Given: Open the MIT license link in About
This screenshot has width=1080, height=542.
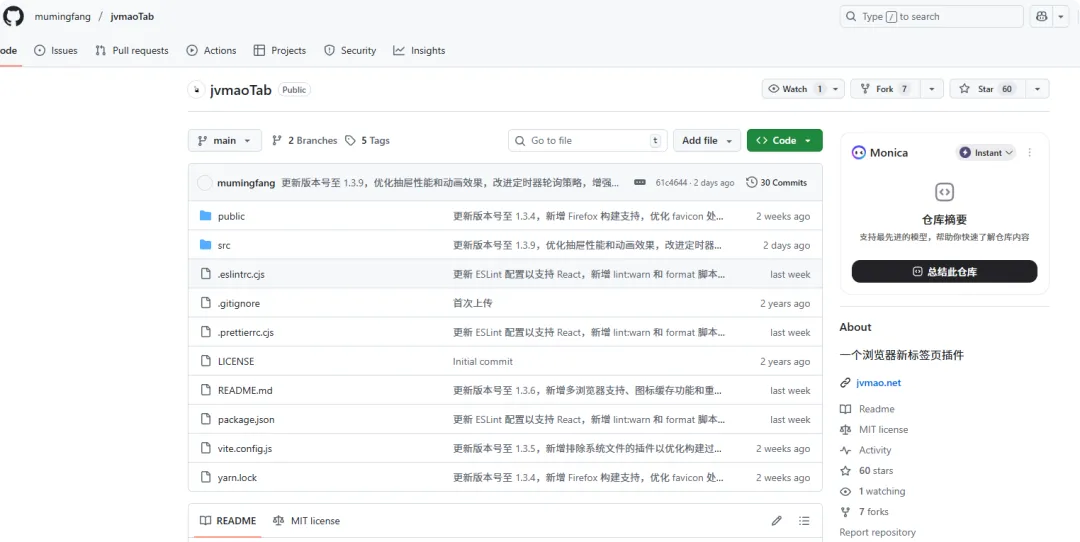Looking at the screenshot, I should [x=883, y=430].
